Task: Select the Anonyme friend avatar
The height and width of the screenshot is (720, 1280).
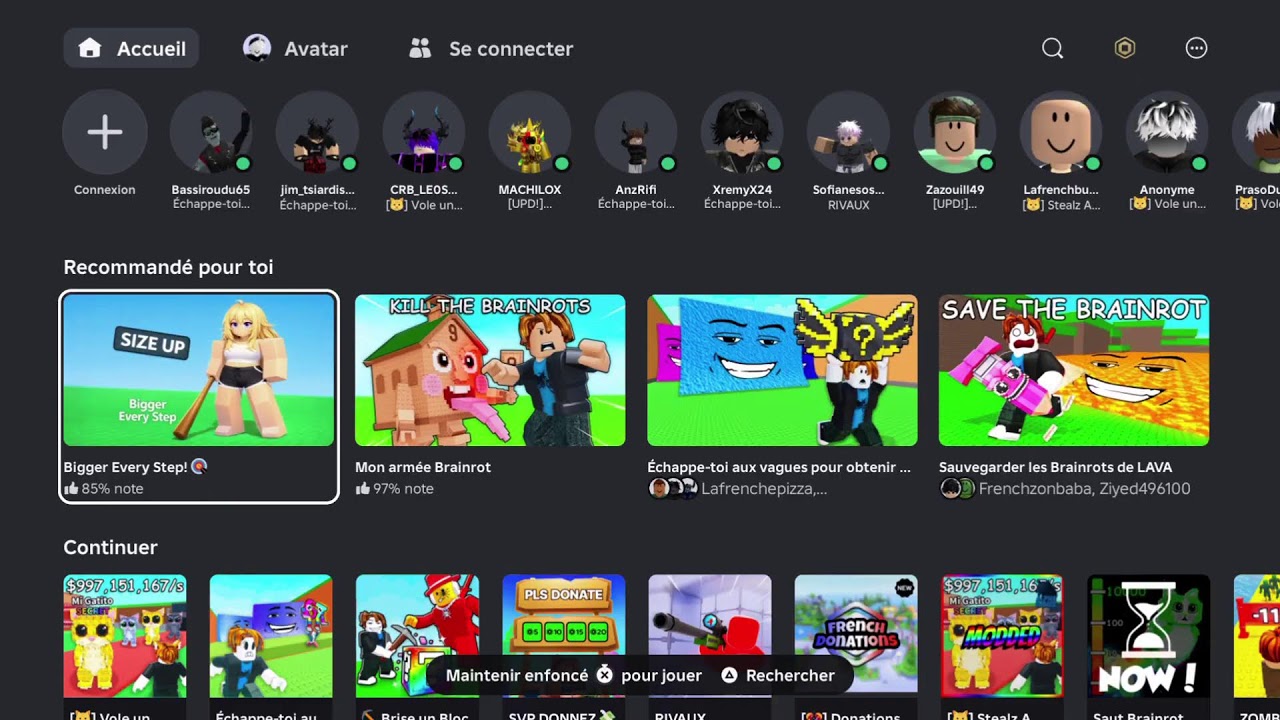Action: point(1167,132)
